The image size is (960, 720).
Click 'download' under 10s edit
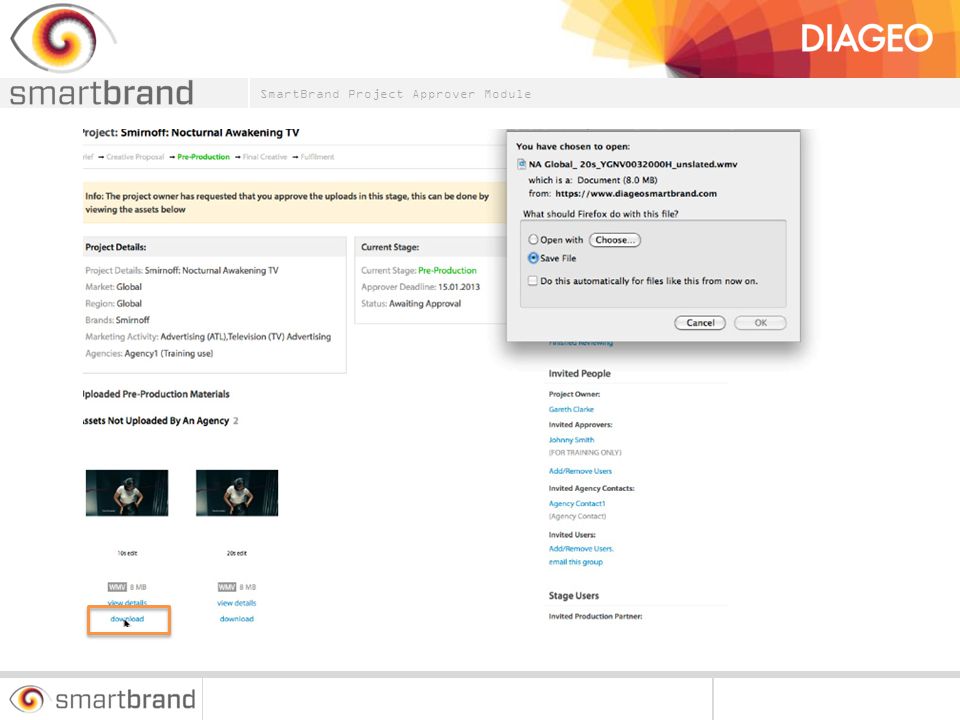click(x=127, y=619)
